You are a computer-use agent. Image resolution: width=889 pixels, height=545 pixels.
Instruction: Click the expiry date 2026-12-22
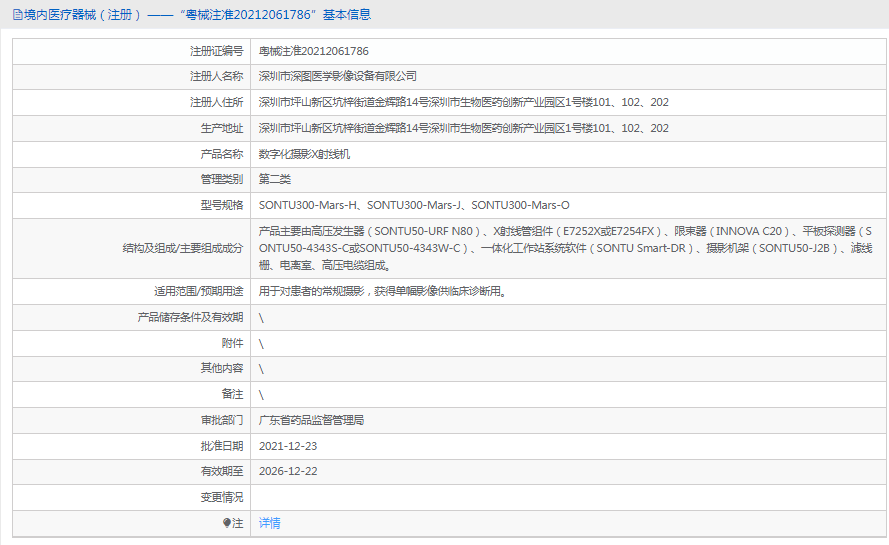pos(288,471)
